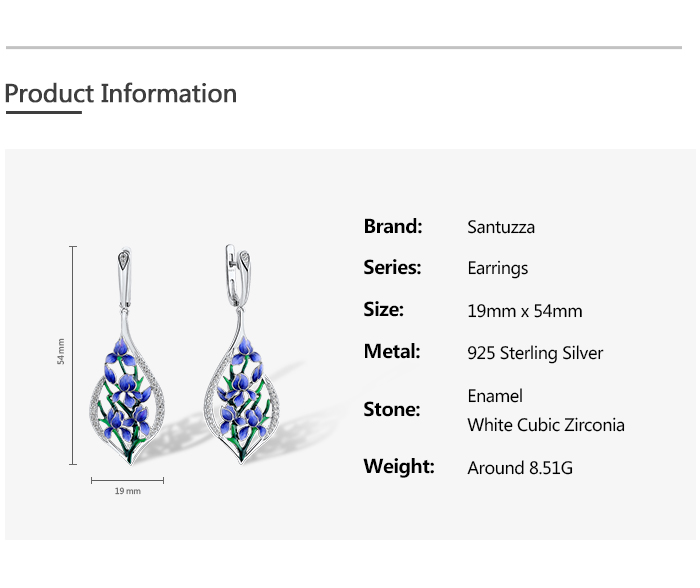Screen dimensions: 700x588
Task: Click the dark underline beneath Product Information
Action: pos(43,113)
